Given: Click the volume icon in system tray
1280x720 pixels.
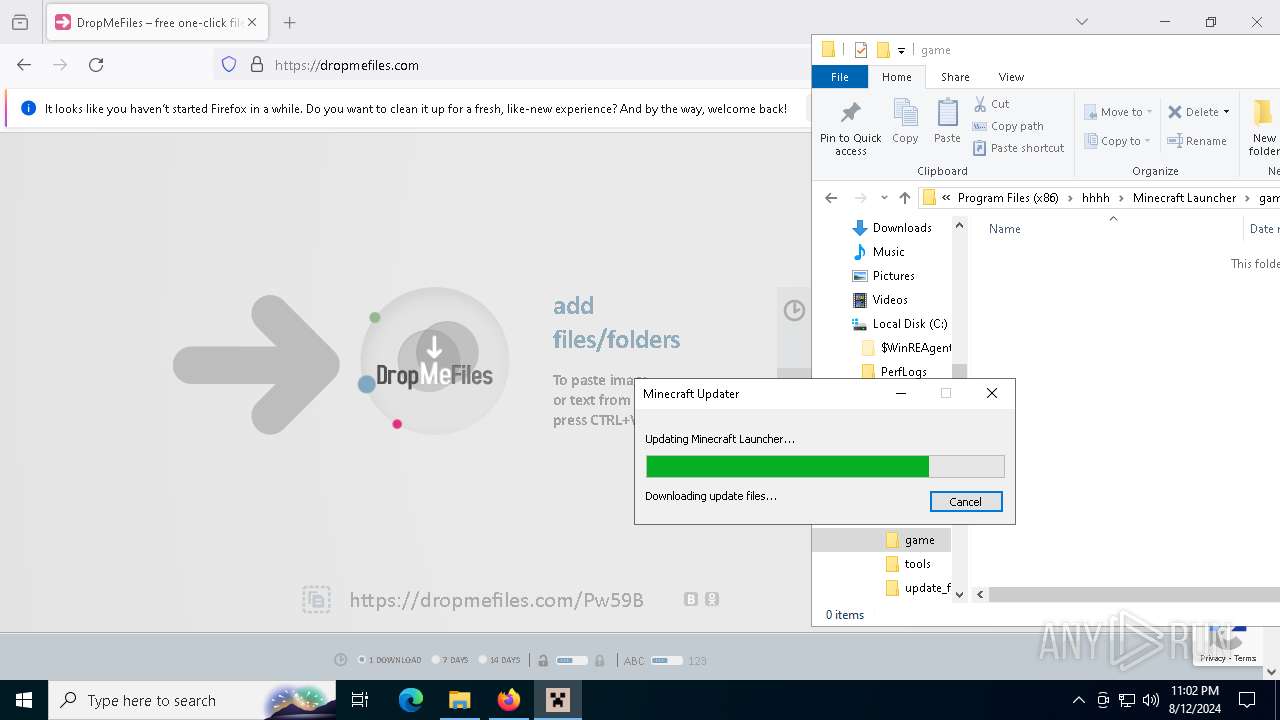Looking at the screenshot, I should [1151, 700].
